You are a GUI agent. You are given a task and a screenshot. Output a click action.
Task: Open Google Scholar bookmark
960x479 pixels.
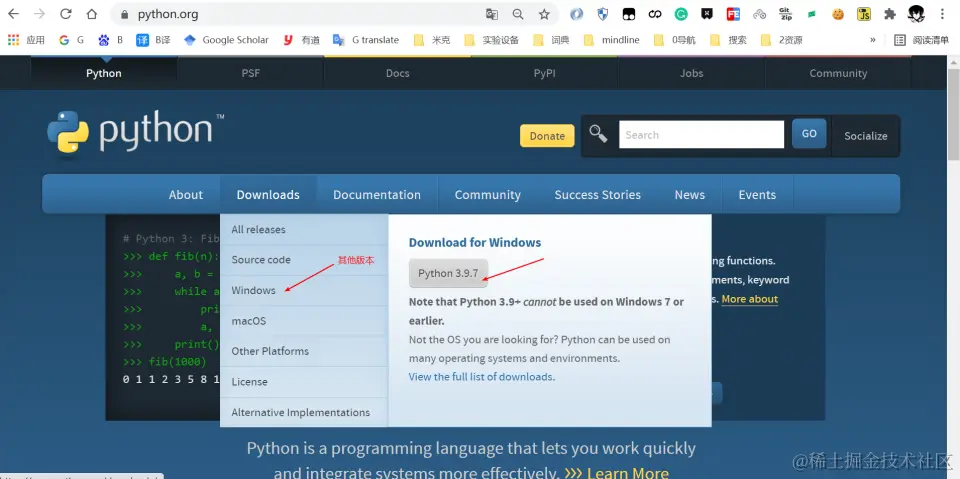[x=226, y=40]
